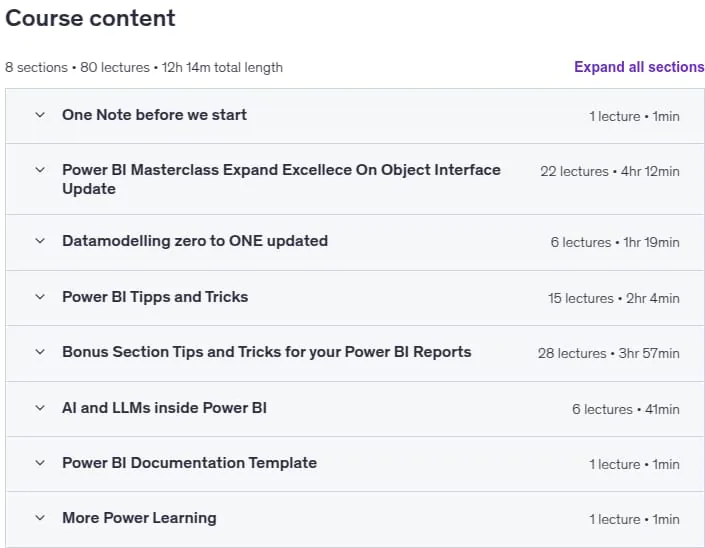
Task: Select 'Power BI Tipps and Tricks' title
Action: pyautogui.click(x=155, y=297)
